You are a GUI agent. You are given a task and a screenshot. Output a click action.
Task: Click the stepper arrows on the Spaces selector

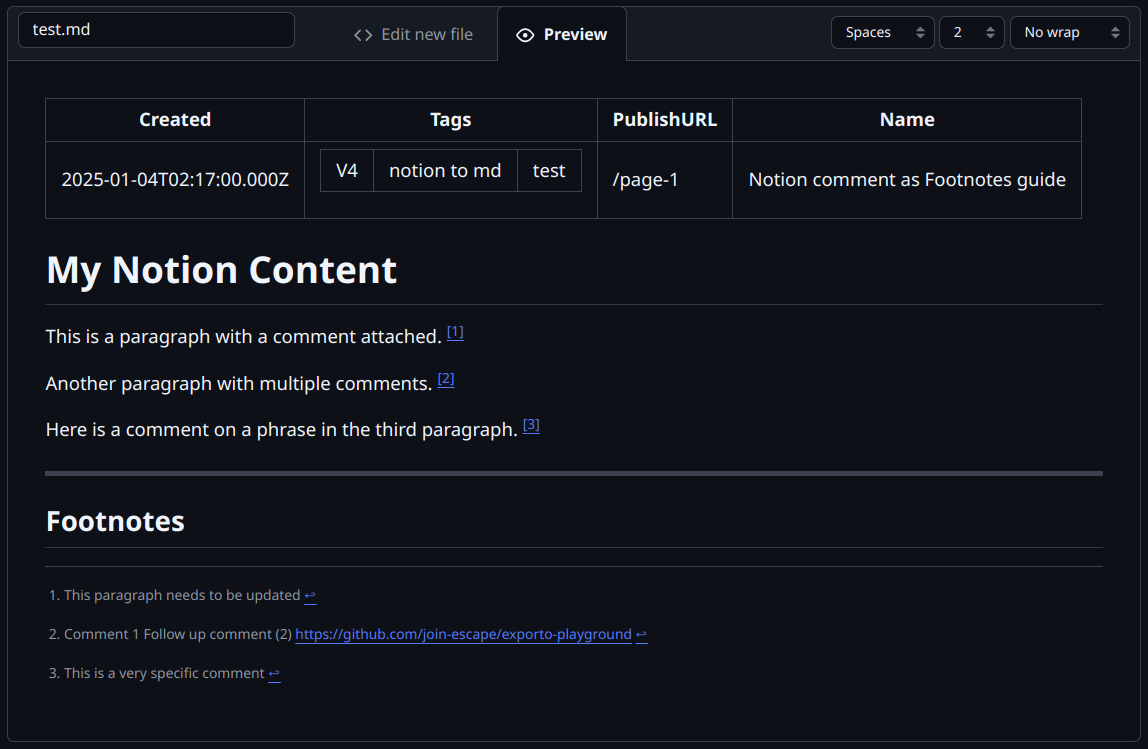point(921,32)
